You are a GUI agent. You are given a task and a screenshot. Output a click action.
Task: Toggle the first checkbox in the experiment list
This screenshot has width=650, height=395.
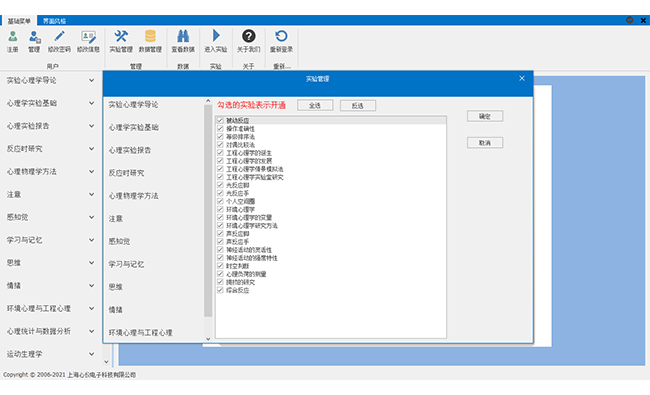click(x=220, y=120)
